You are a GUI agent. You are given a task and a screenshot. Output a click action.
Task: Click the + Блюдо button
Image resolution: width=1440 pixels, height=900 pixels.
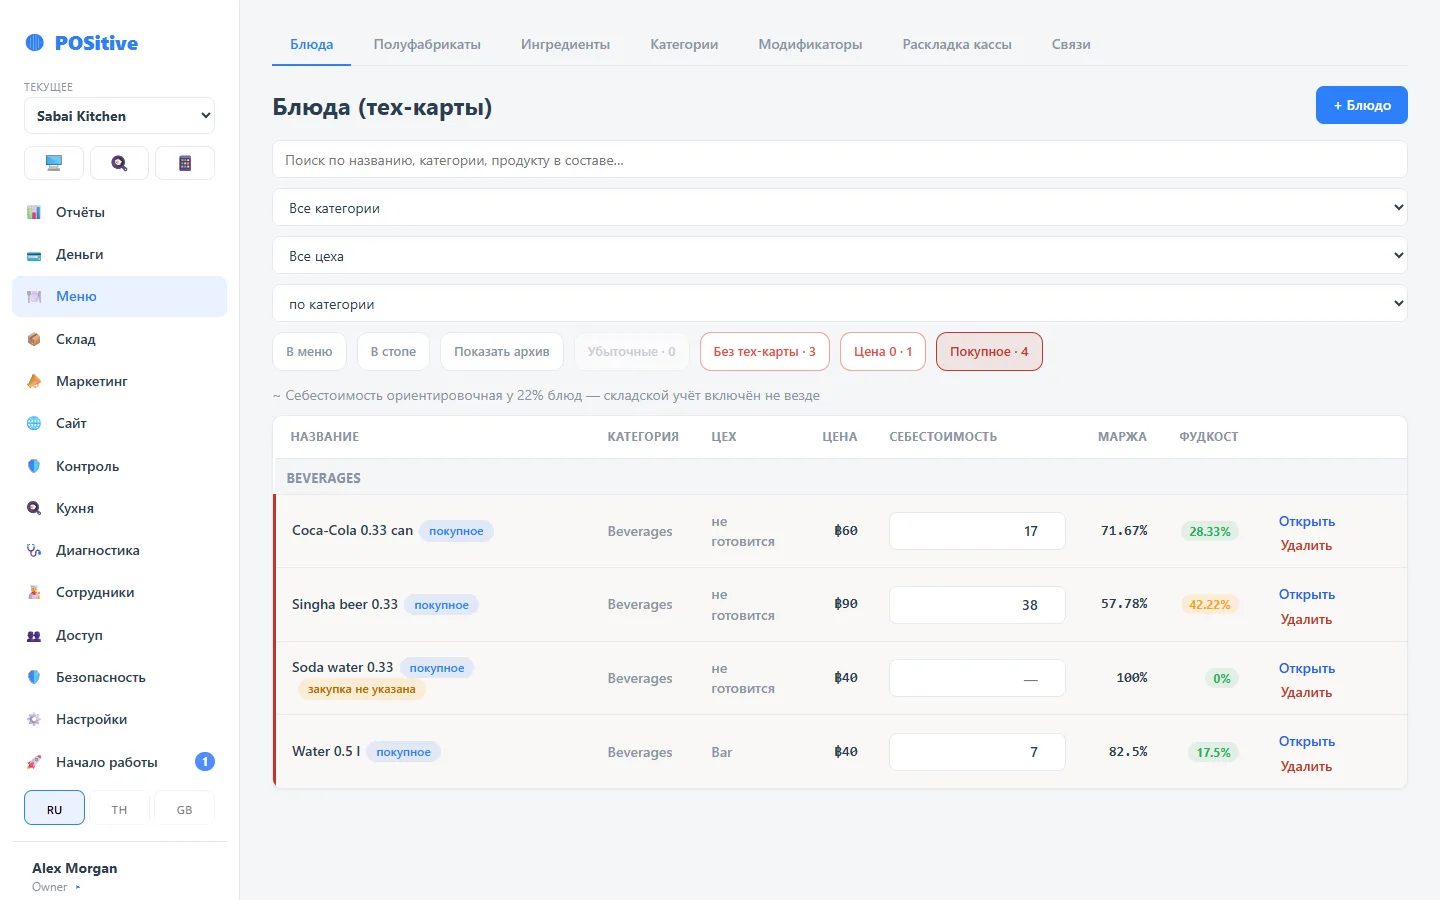pos(1361,105)
